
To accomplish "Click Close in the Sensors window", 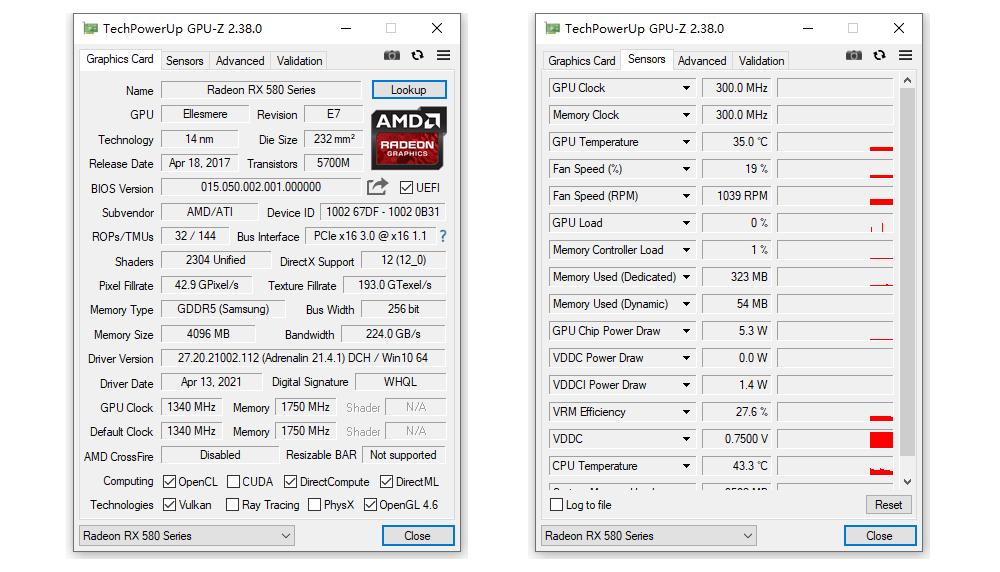I will click(879, 536).
